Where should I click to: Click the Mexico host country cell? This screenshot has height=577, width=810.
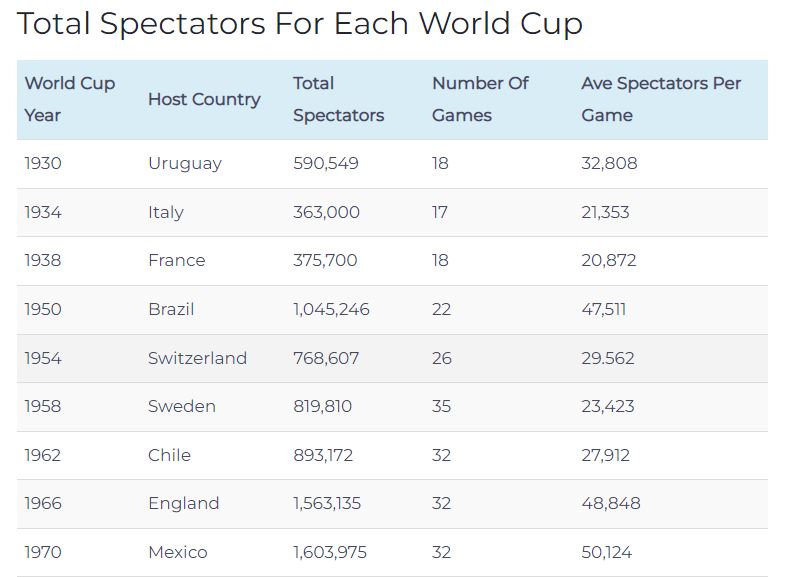[178, 552]
